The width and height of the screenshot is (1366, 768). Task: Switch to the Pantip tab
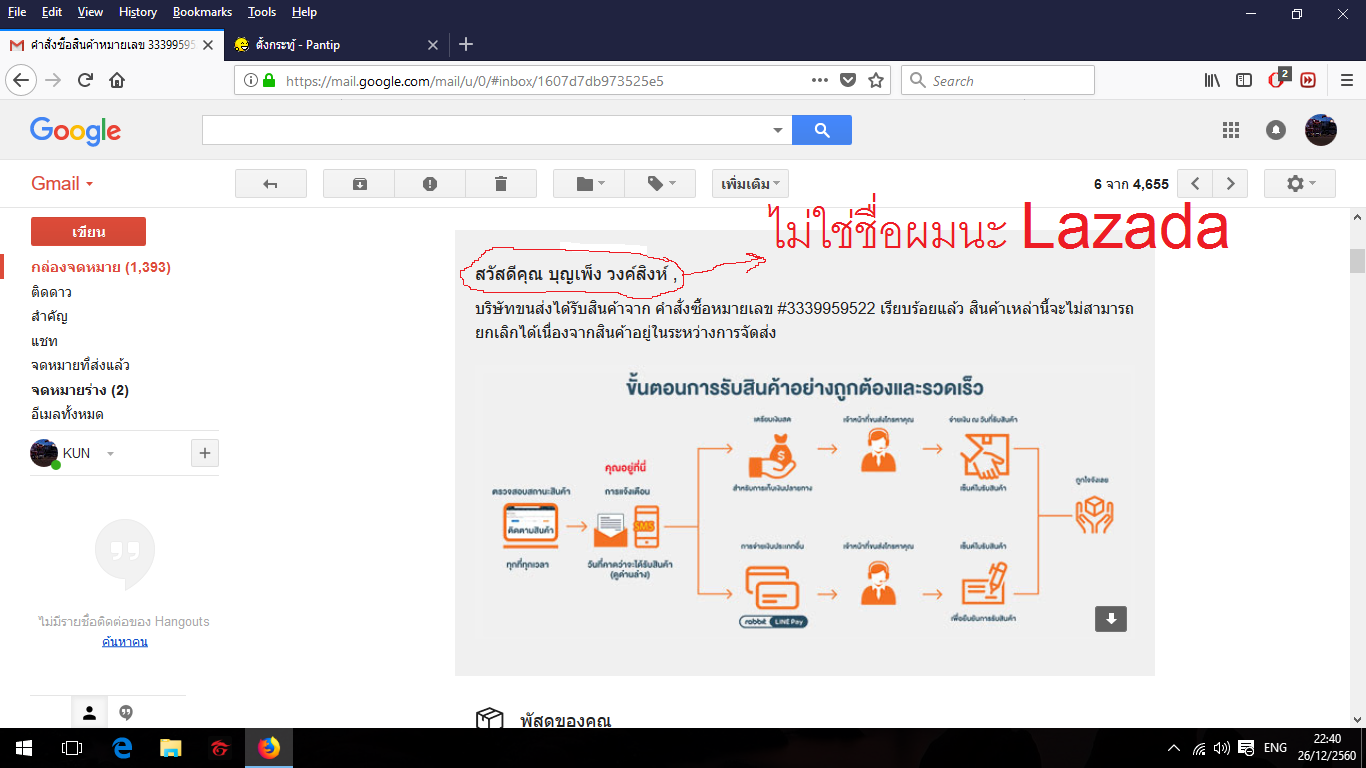click(x=336, y=44)
